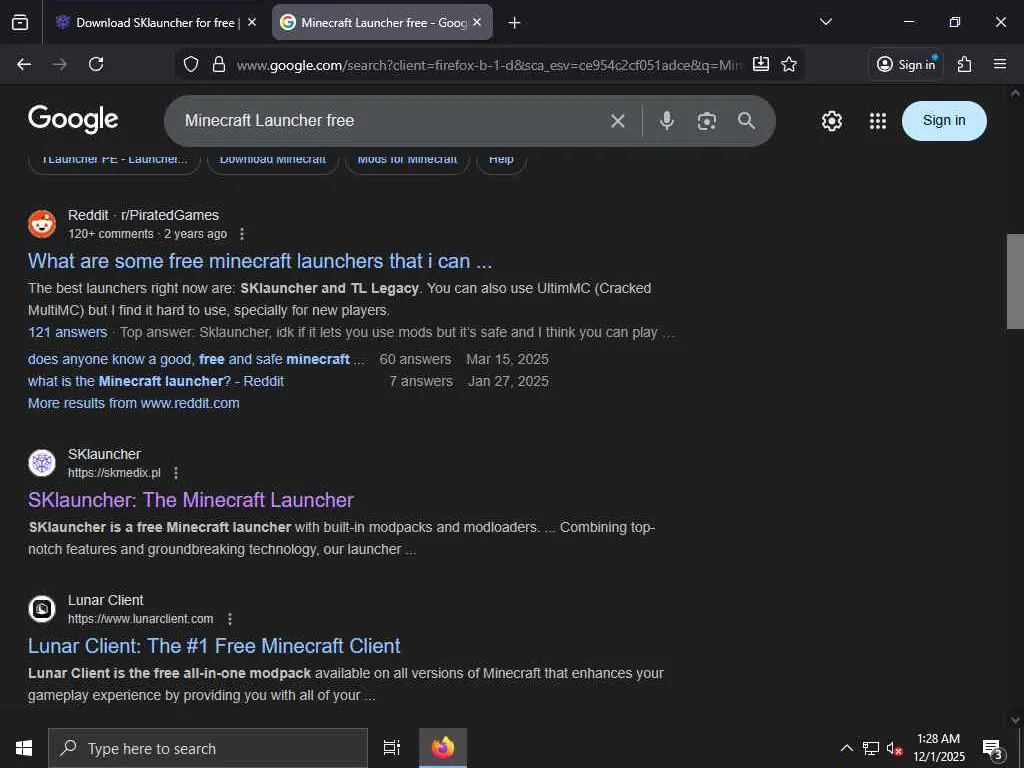This screenshot has width=1024, height=768.
Task: Open 'what is the Minecraft launcher? - Reddit'
Action: [155, 381]
